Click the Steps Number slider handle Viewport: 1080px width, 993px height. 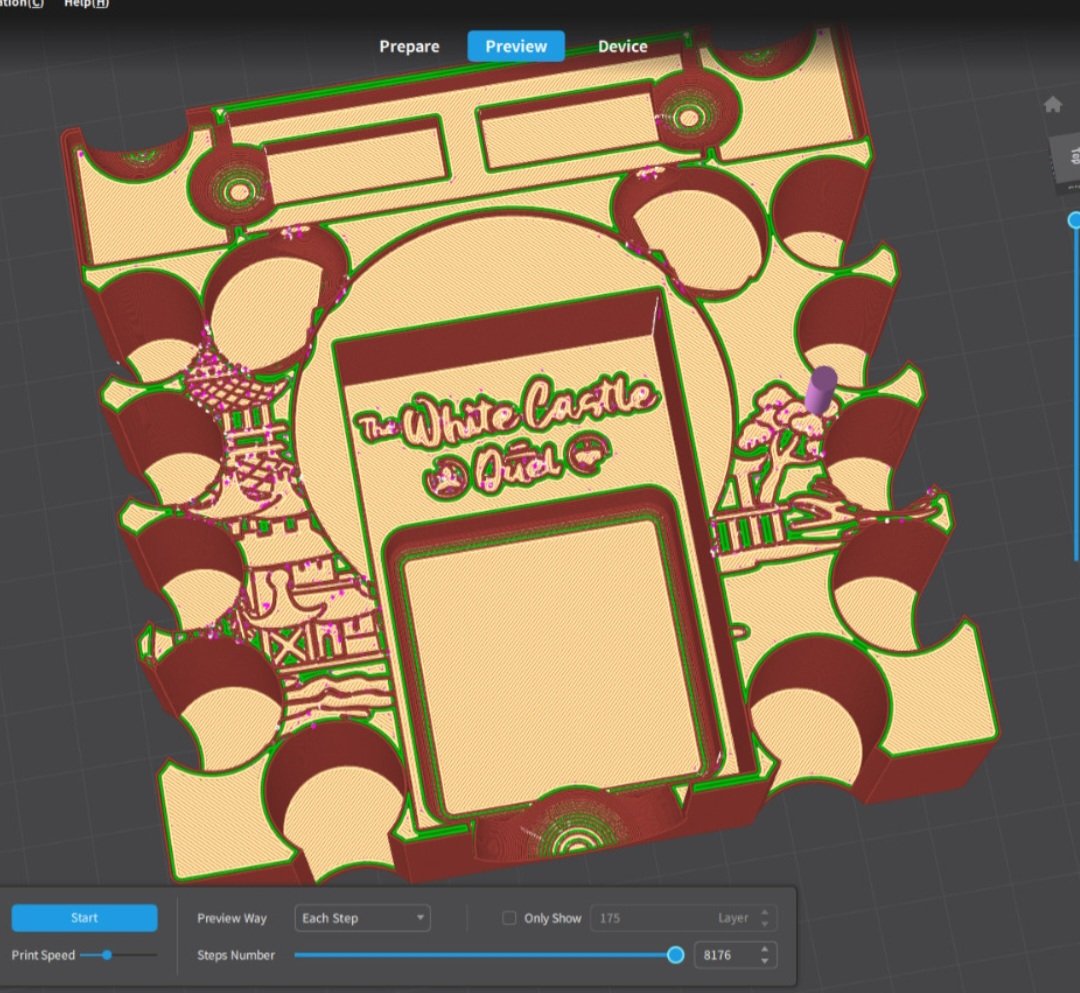[676, 955]
